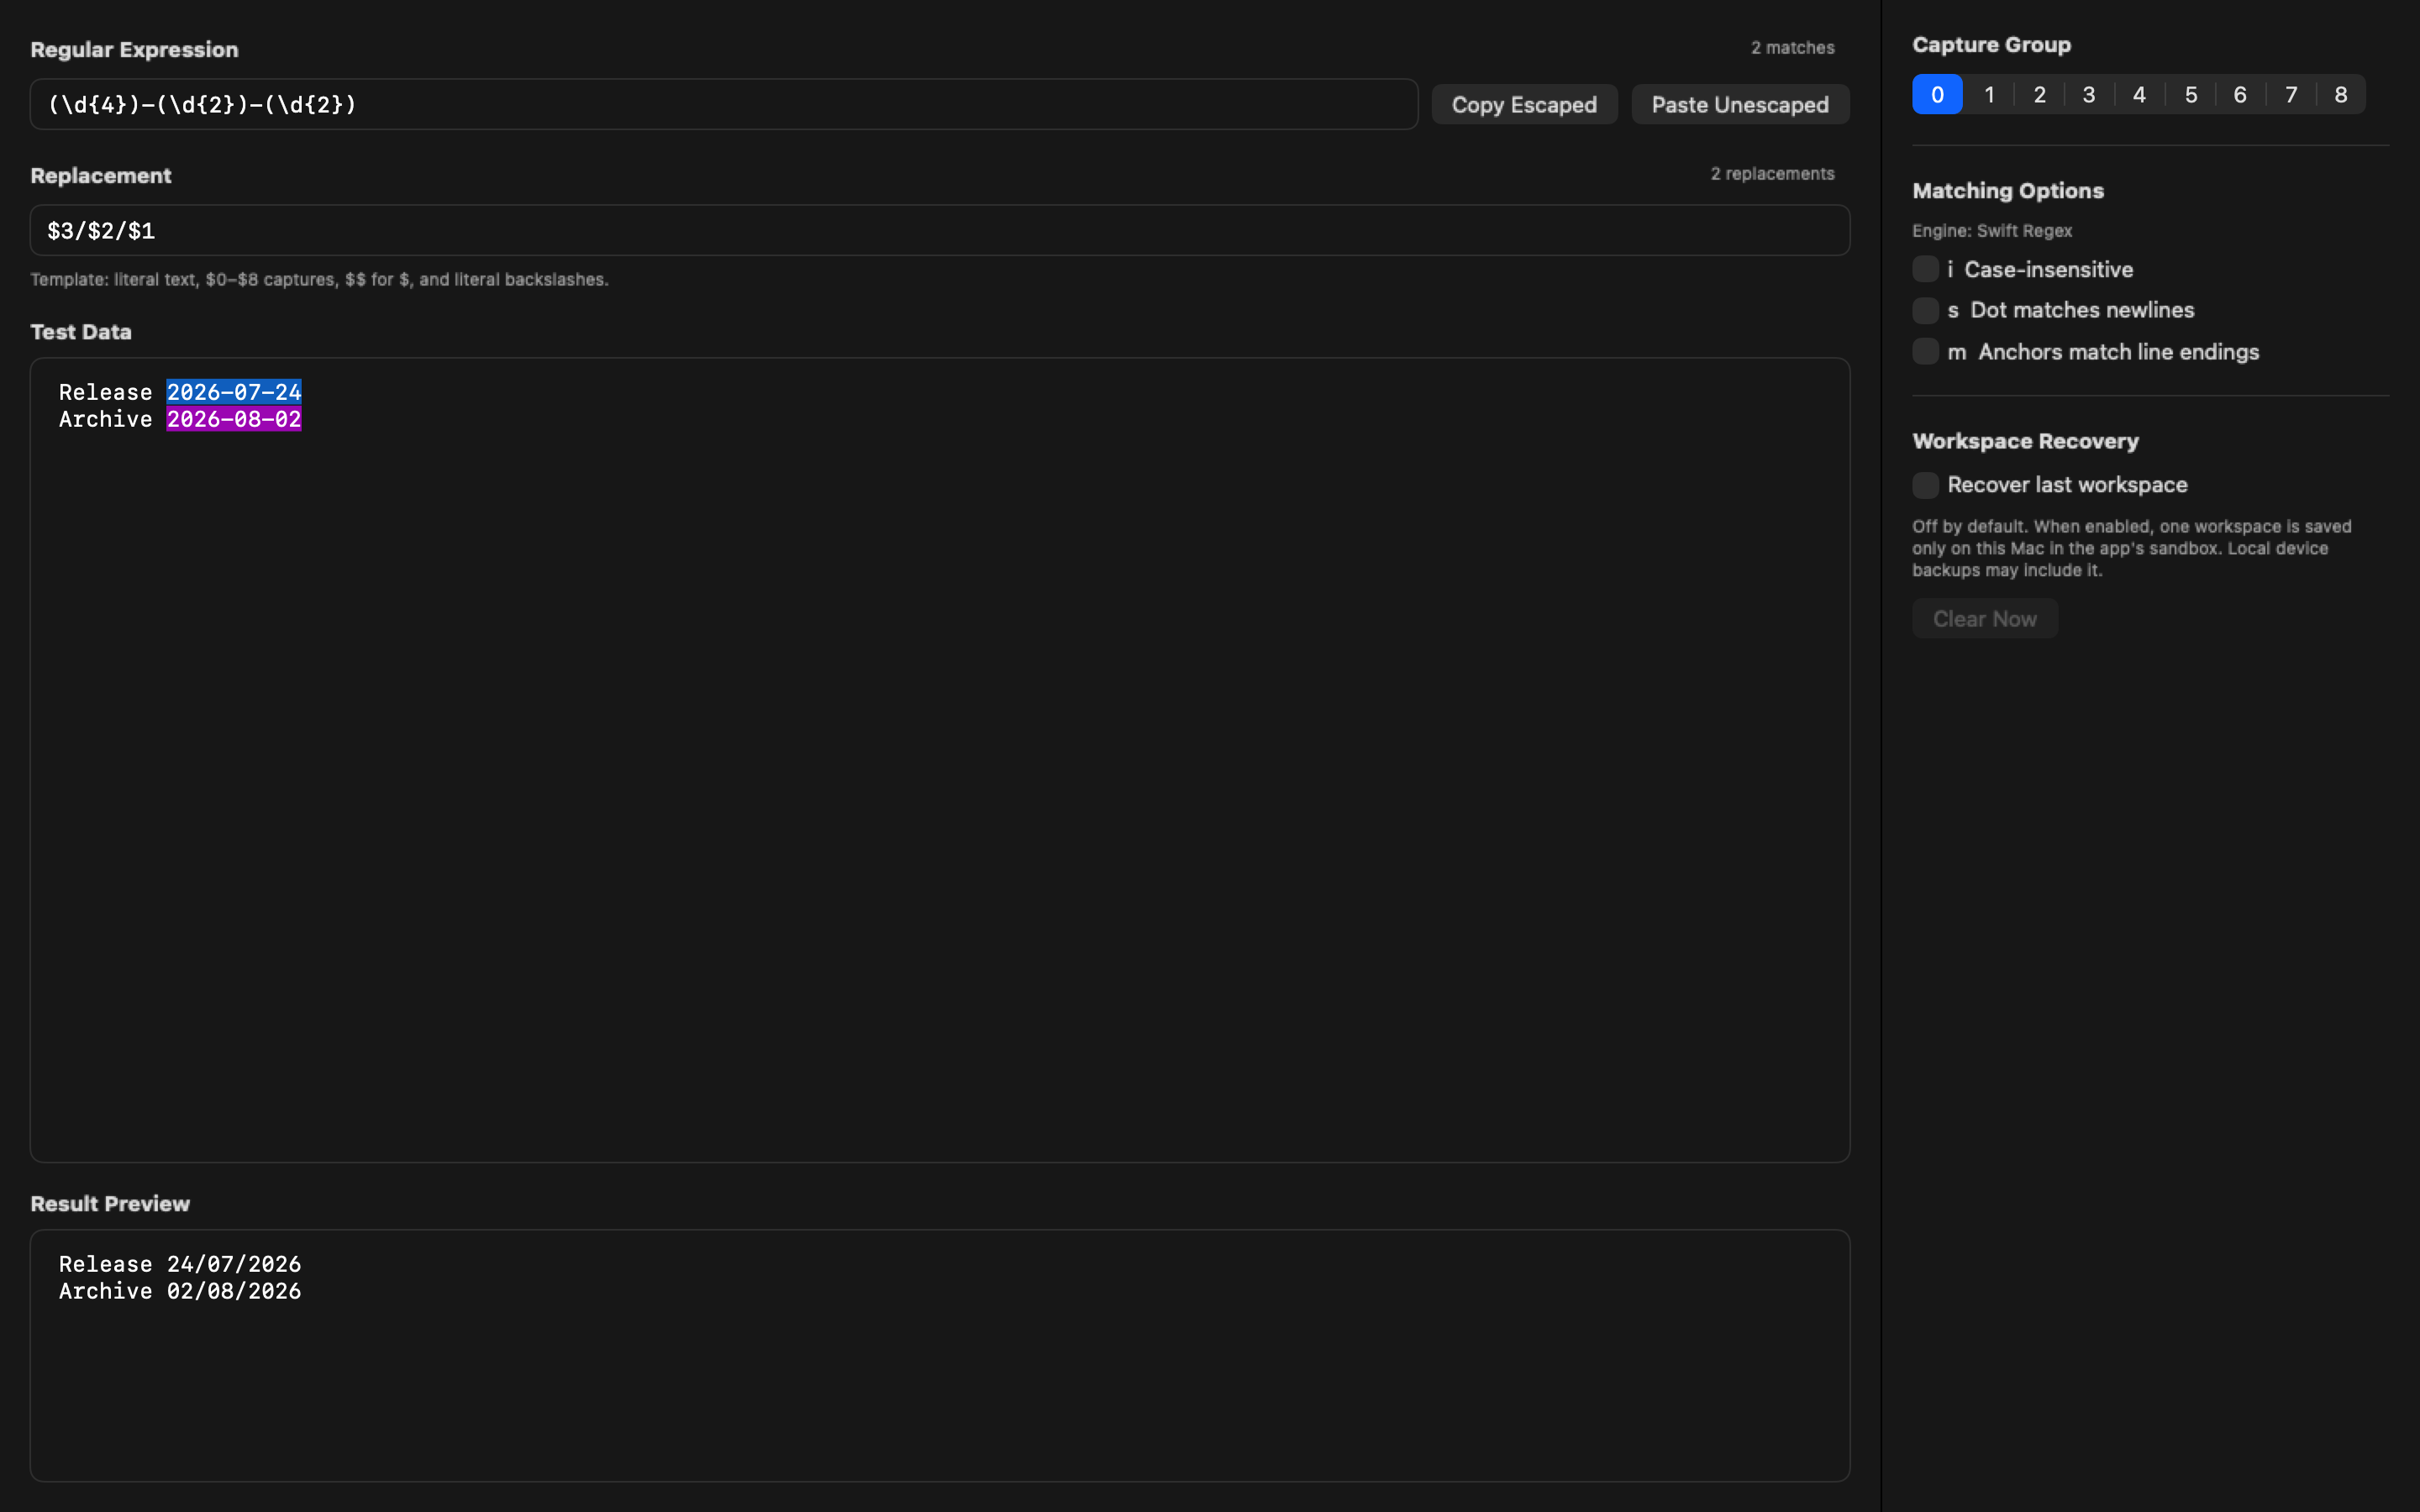The height and width of the screenshot is (1512, 2420).
Task: Focus the Regular Expression input field
Action: pos(724,105)
